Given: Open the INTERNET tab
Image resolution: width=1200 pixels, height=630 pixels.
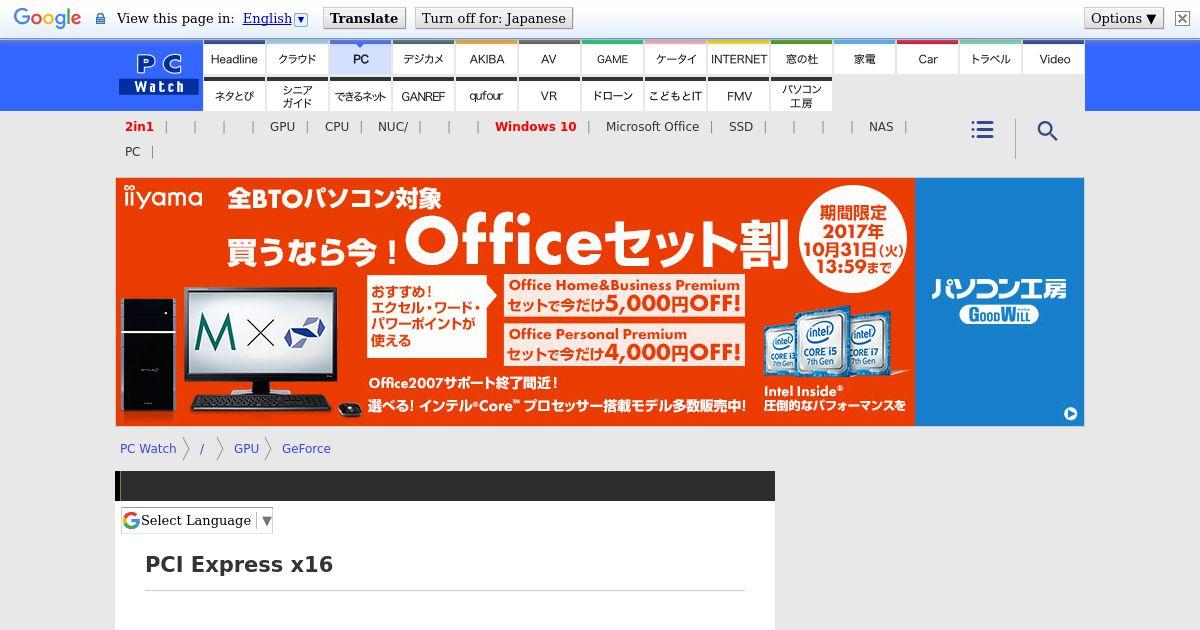Looking at the screenshot, I should 739,59.
